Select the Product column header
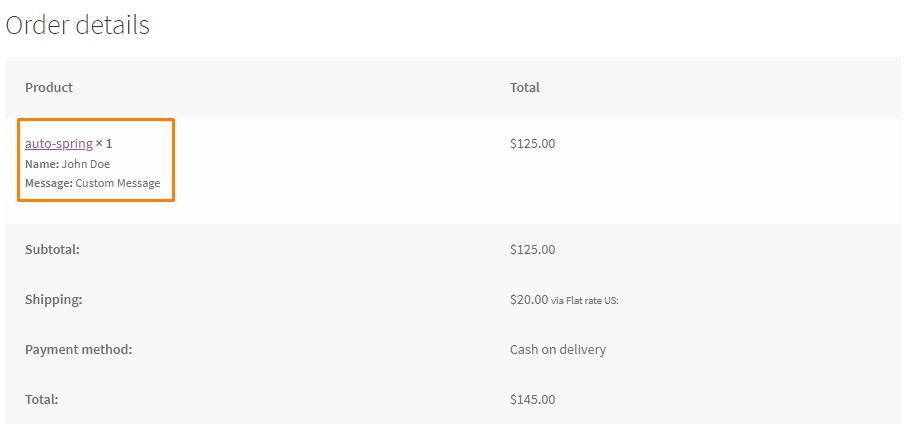Screen dimensions: 915x432 (49, 88)
